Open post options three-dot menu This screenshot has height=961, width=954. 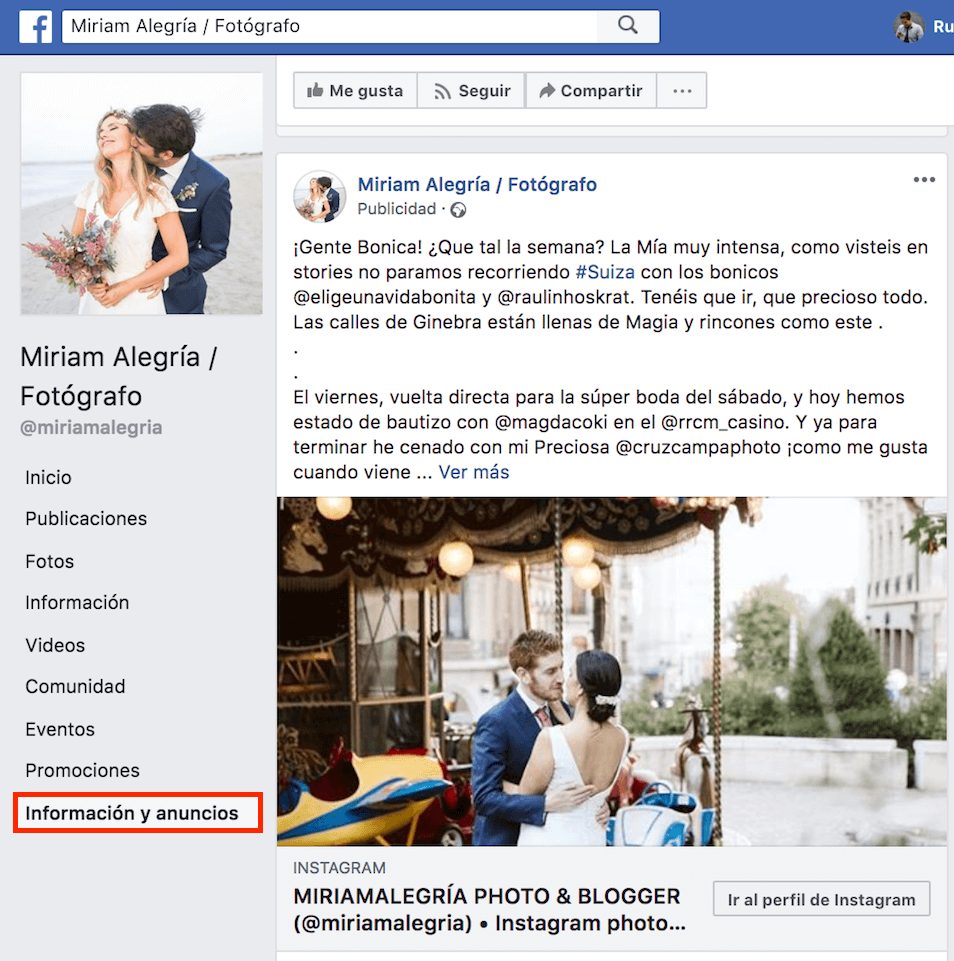[x=924, y=180]
